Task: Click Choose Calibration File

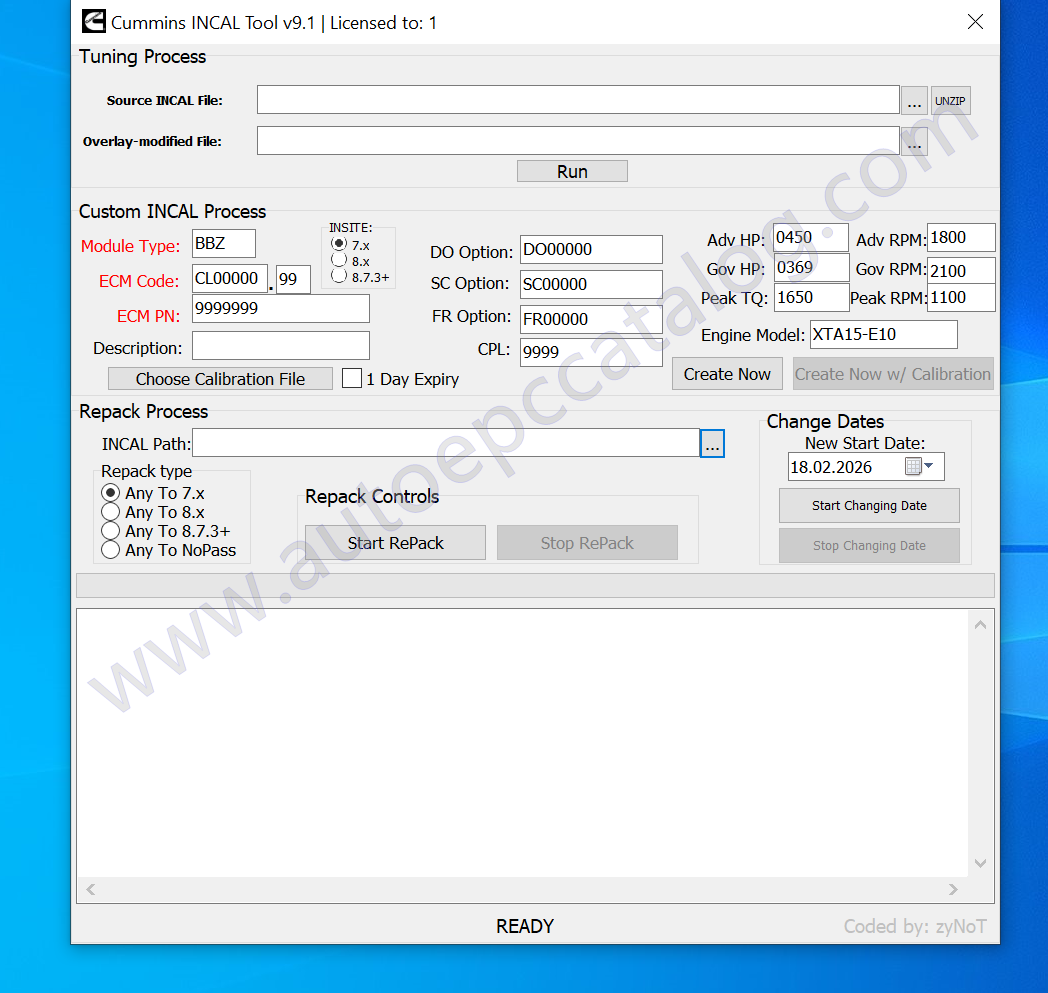Action: [220, 378]
